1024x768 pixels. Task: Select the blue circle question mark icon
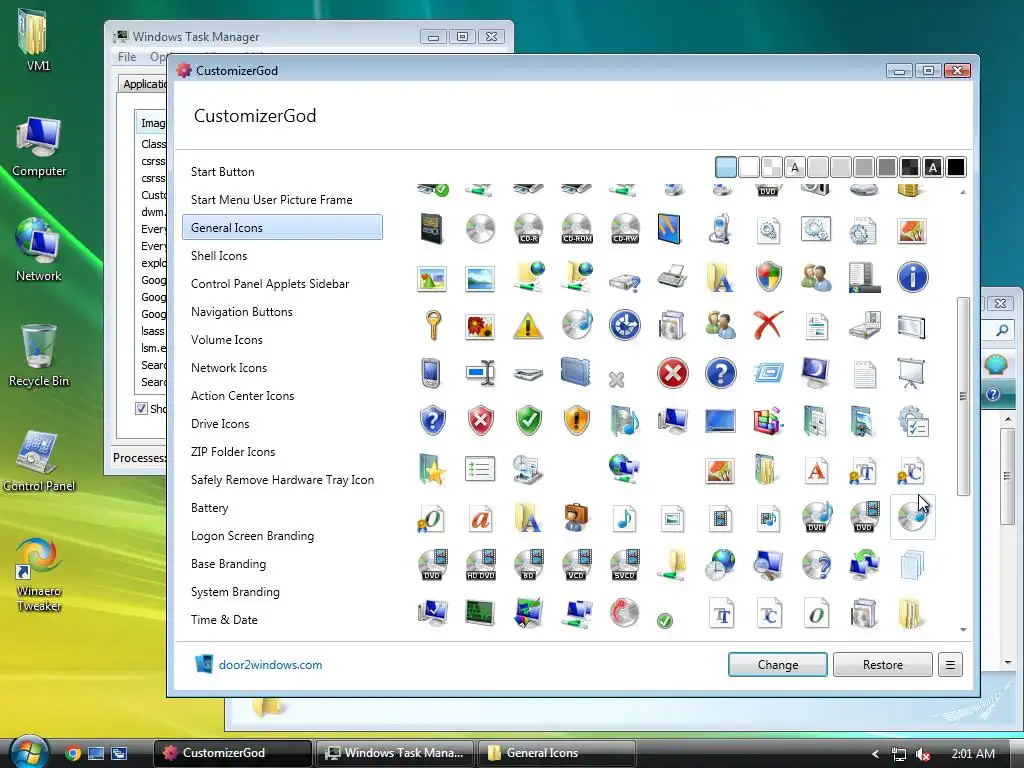pos(720,374)
